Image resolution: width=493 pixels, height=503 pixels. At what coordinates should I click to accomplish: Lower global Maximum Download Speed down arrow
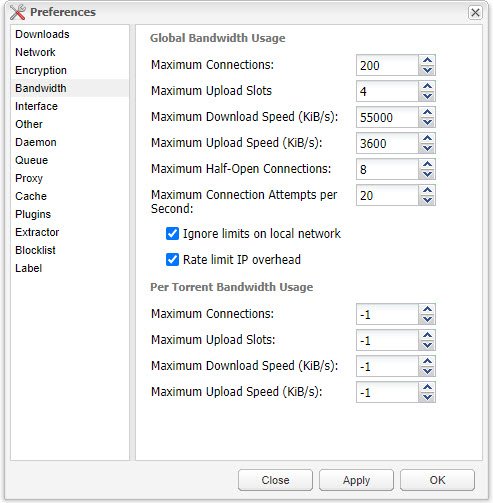click(x=427, y=122)
